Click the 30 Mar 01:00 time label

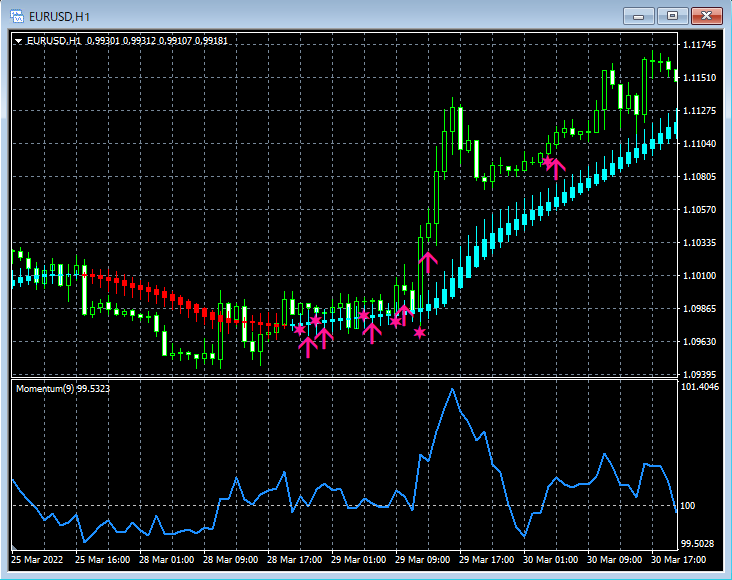coord(550,559)
